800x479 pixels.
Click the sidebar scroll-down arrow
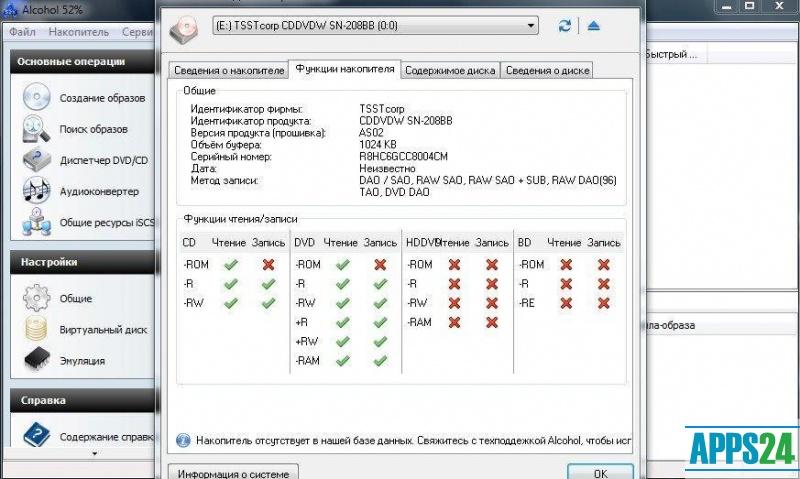click(x=94, y=453)
